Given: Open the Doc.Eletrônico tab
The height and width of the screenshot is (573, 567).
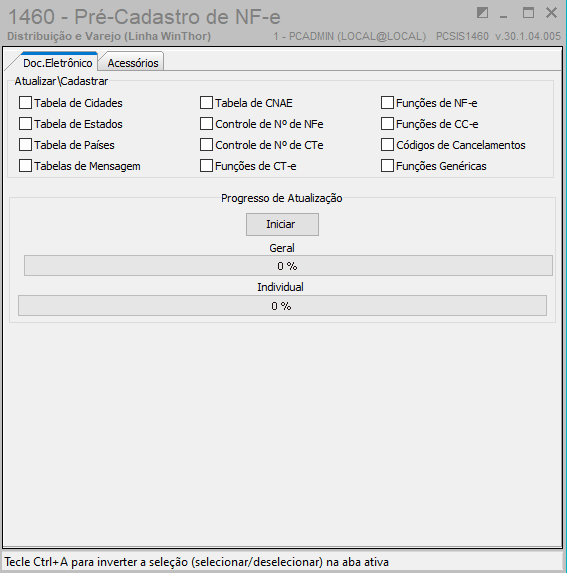Looking at the screenshot, I should pos(57,63).
